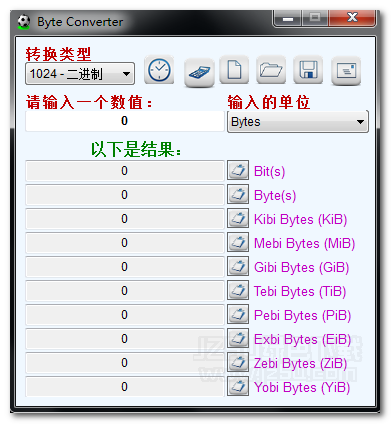Screen dimensions: 391x424
Task: Minimize the Byte Converter window
Action: 288,18
